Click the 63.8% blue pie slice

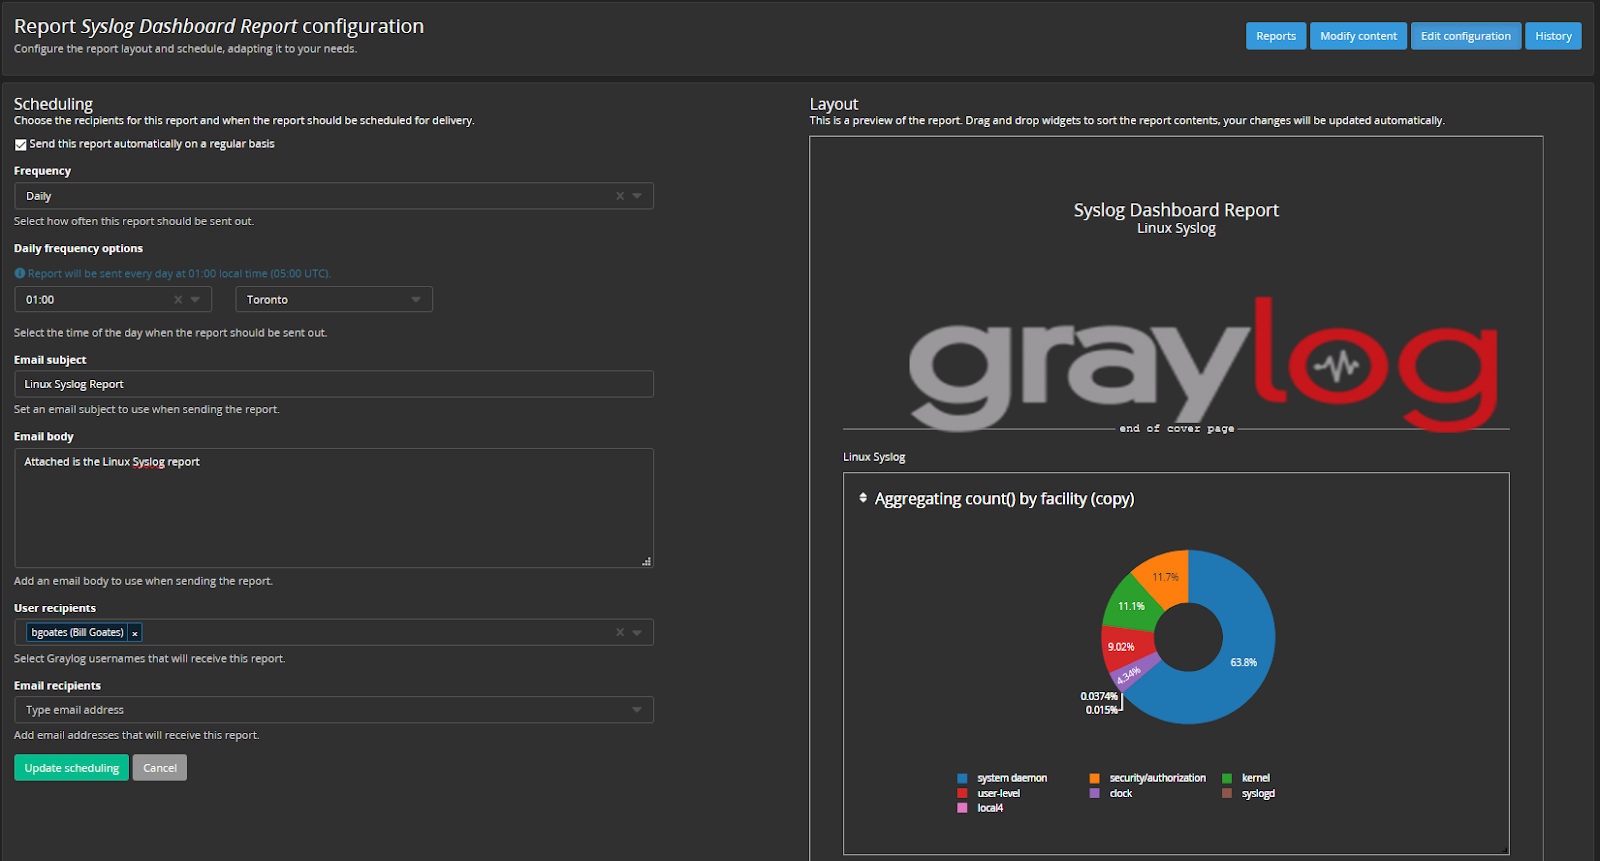point(1245,660)
